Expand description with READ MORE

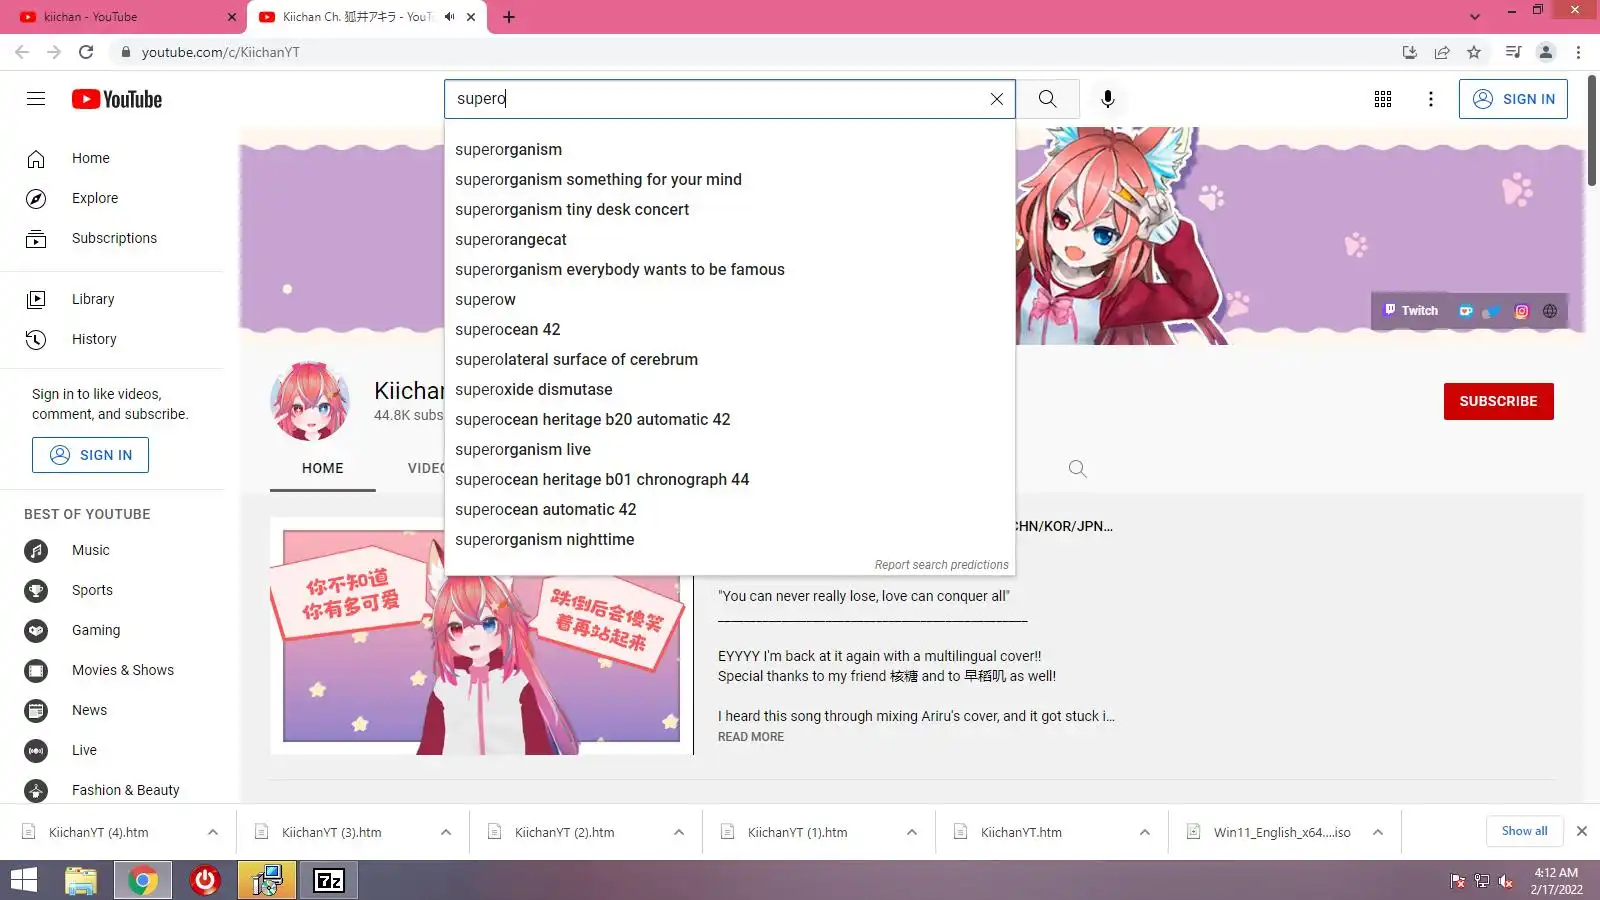[751, 737]
